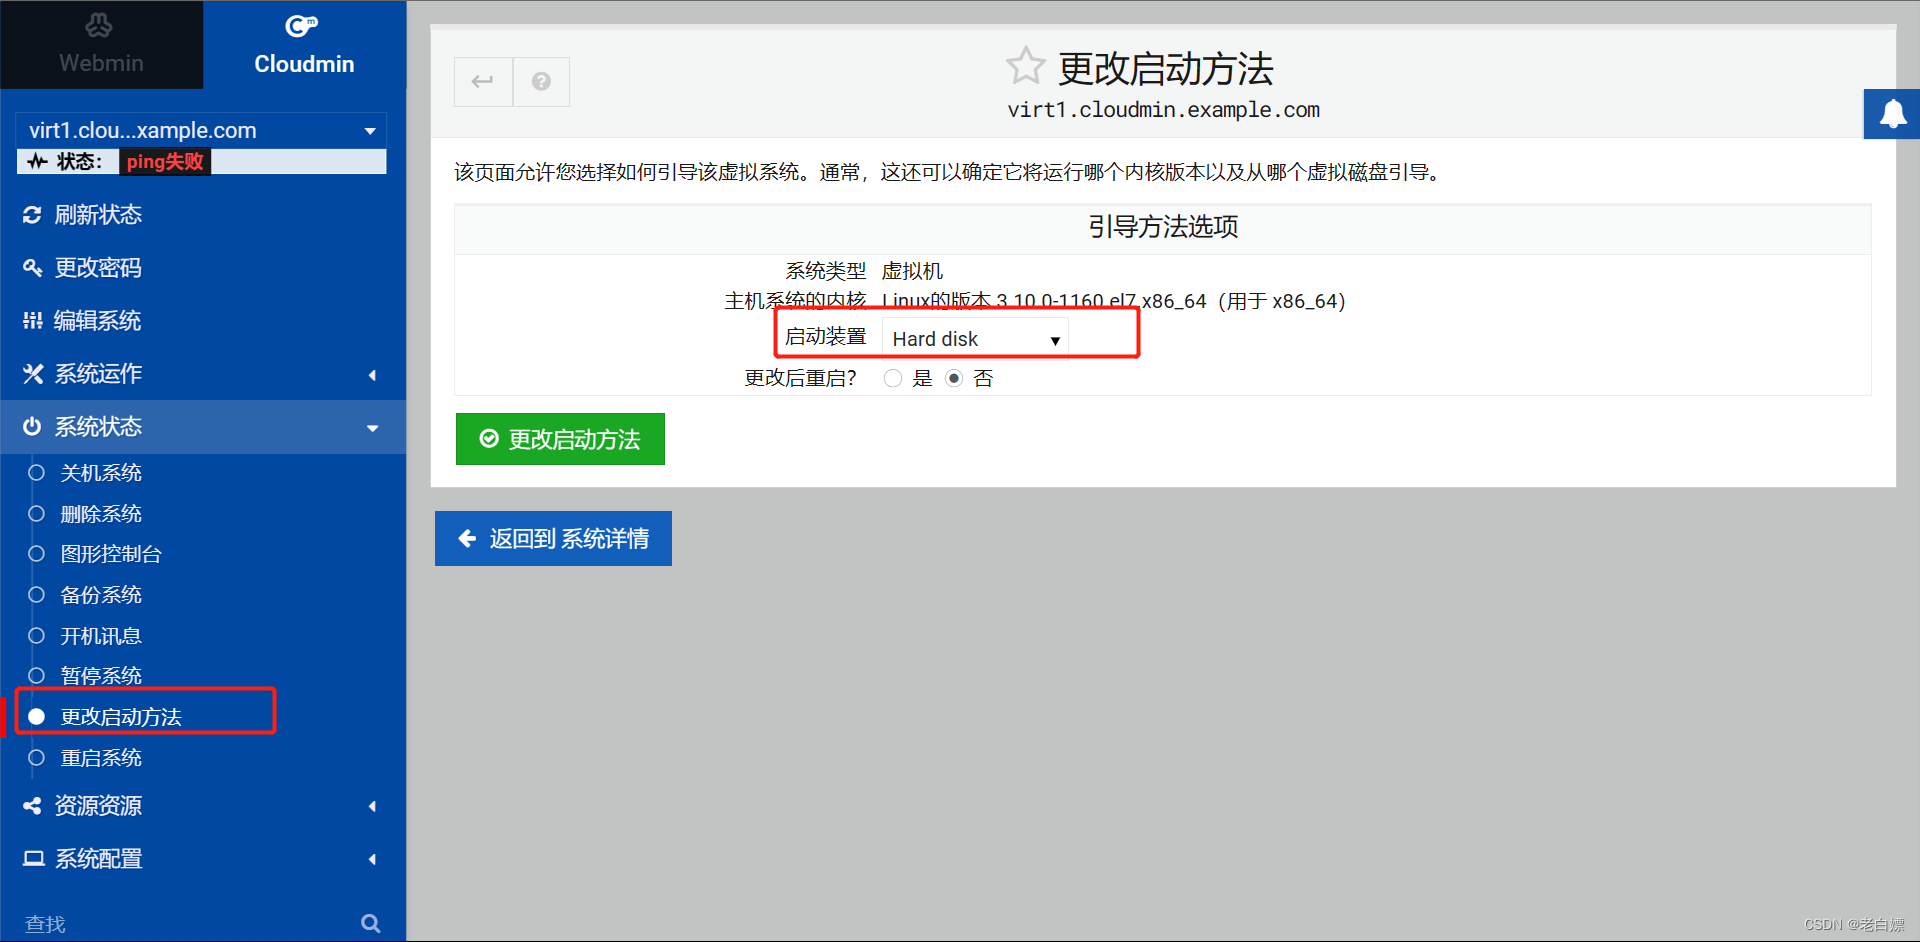
Task: Click the 系统运作 wrench icon
Action: point(32,373)
